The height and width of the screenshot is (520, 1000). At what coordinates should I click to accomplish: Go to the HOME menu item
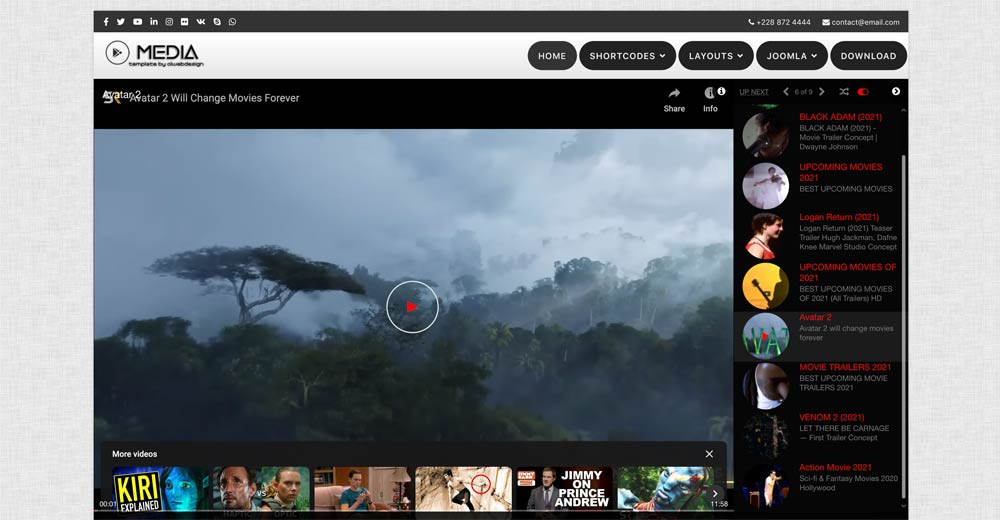point(552,56)
